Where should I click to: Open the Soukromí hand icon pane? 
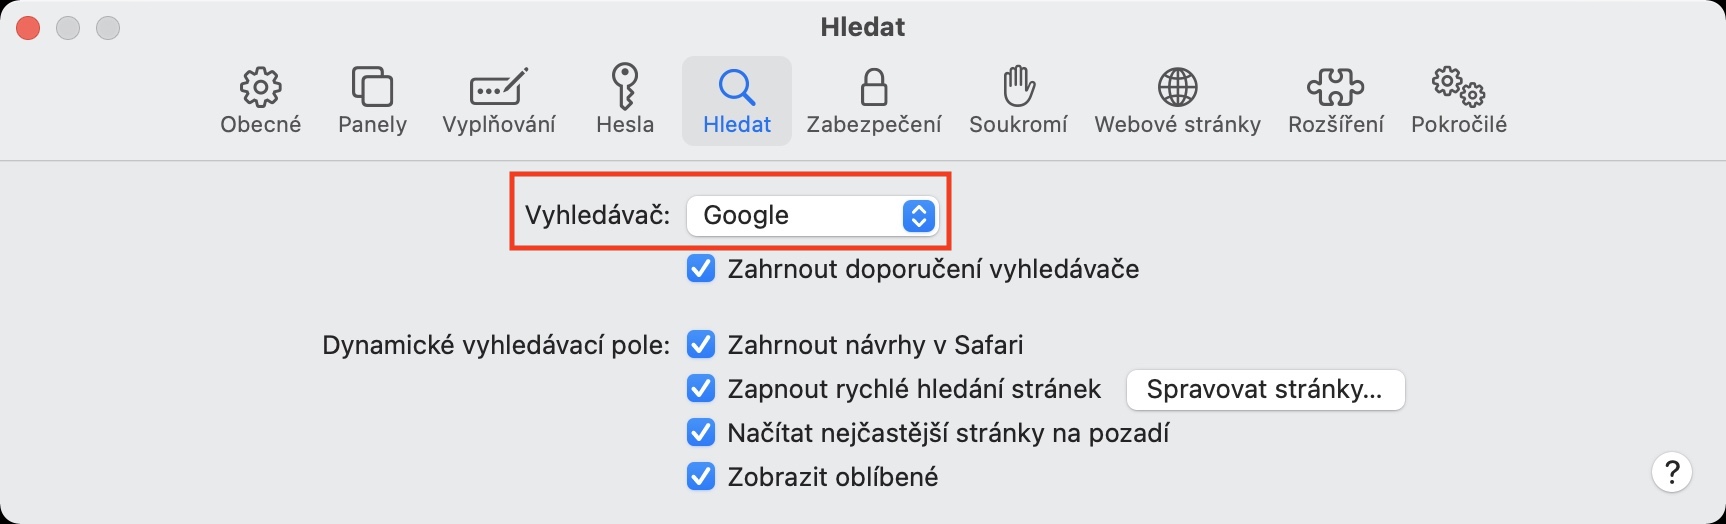(x=1018, y=101)
